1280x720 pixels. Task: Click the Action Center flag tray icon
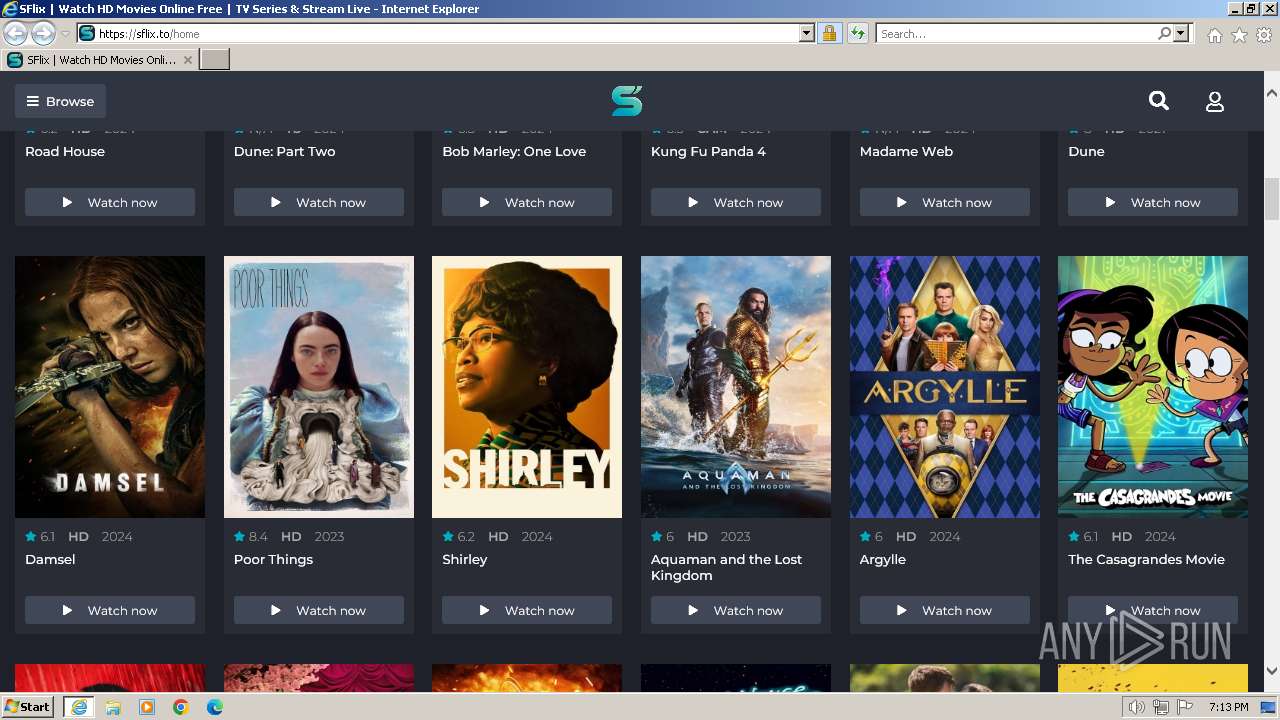point(1186,707)
